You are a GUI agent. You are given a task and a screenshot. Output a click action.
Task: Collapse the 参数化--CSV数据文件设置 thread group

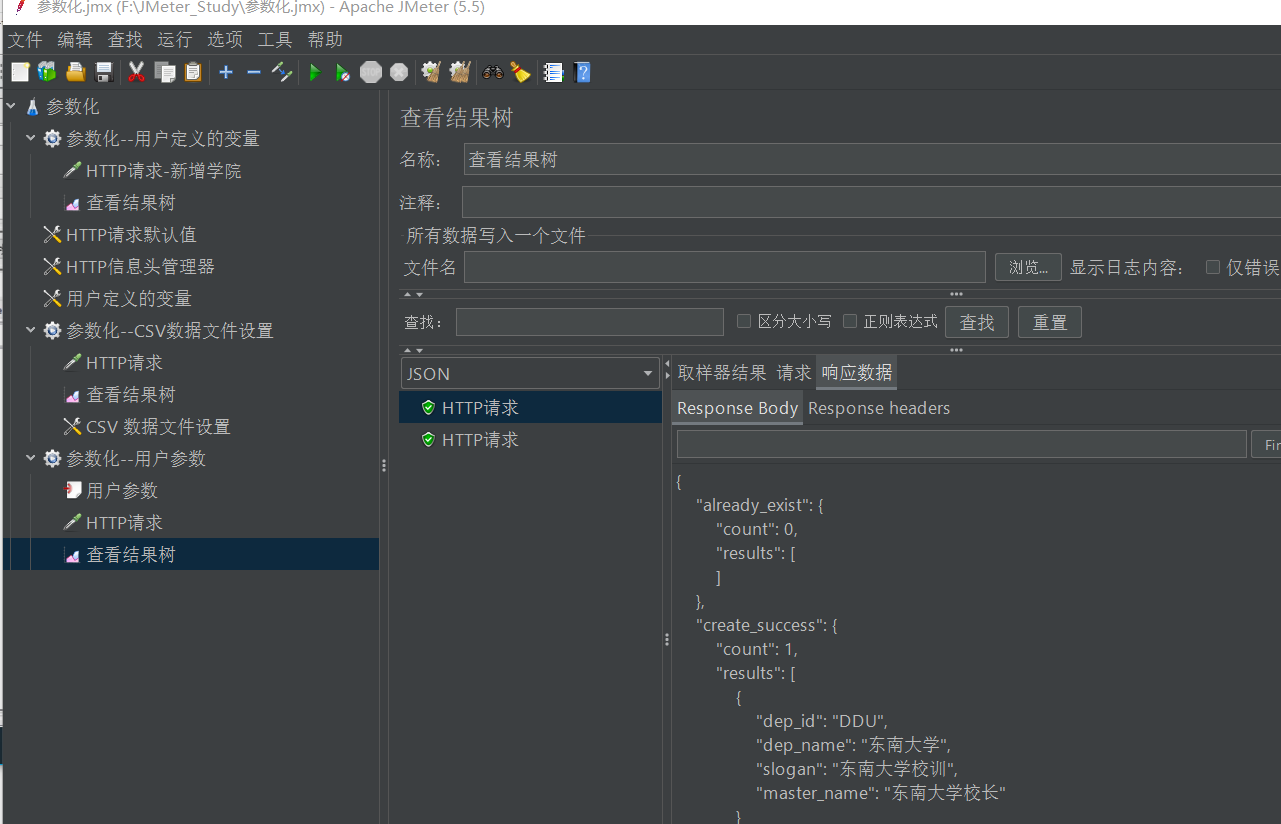pos(31,330)
